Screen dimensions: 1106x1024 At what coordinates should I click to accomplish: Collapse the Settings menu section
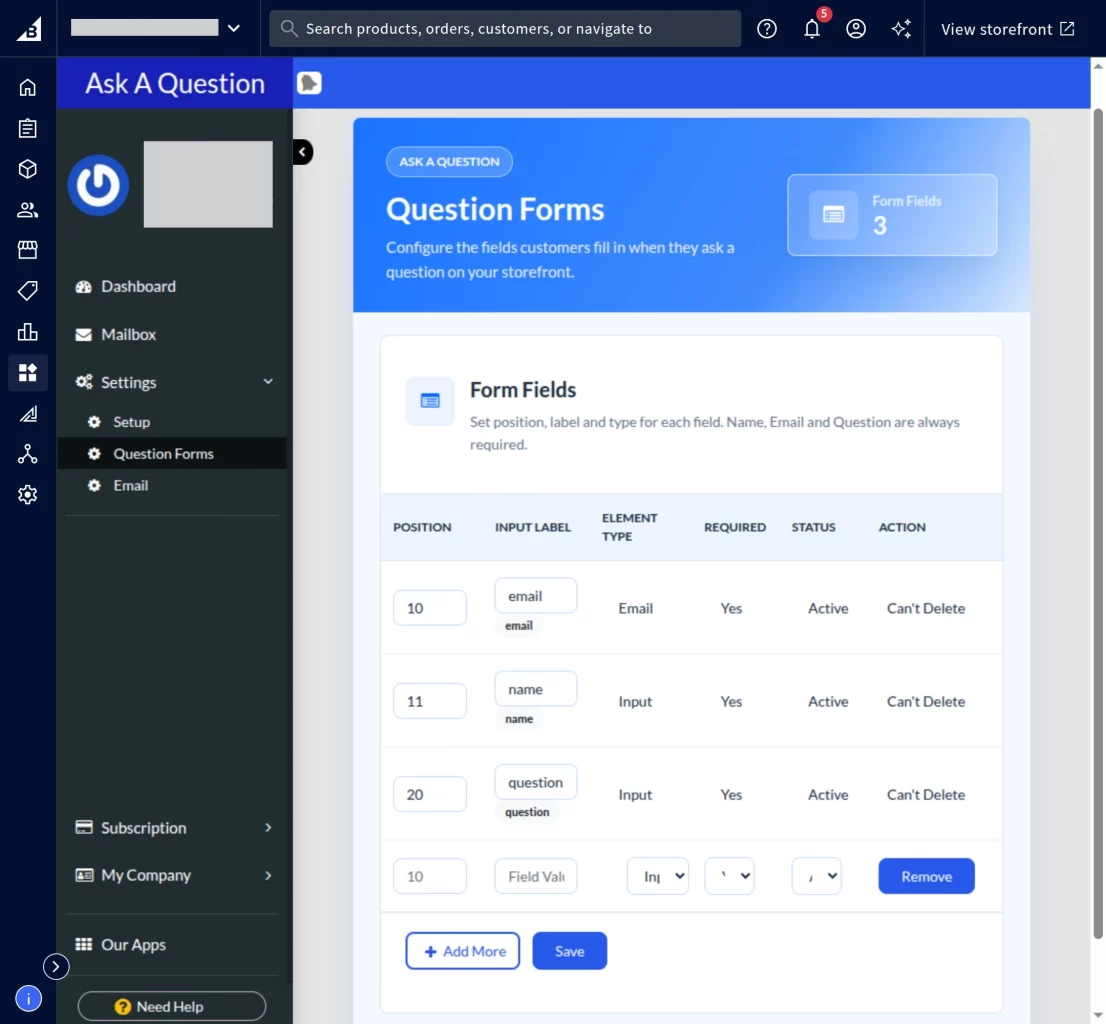pyautogui.click(x=268, y=382)
